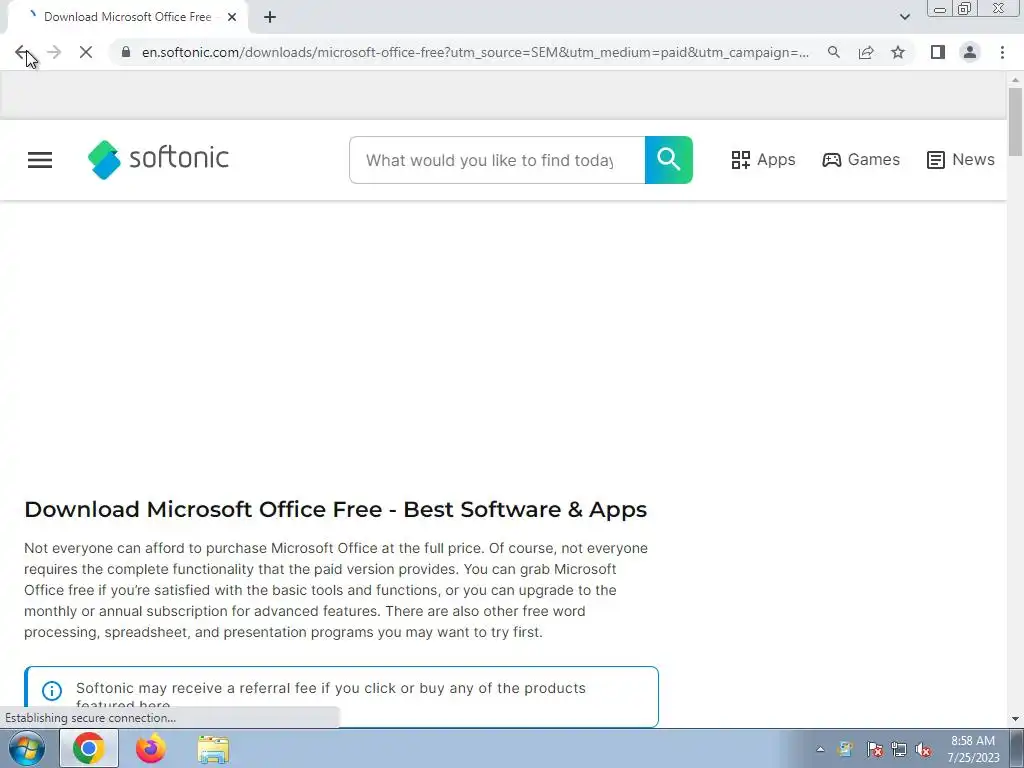Launch Firefox from the taskbar
This screenshot has height=768, width=1024.
pyautogui.click(x=150, y=748)
